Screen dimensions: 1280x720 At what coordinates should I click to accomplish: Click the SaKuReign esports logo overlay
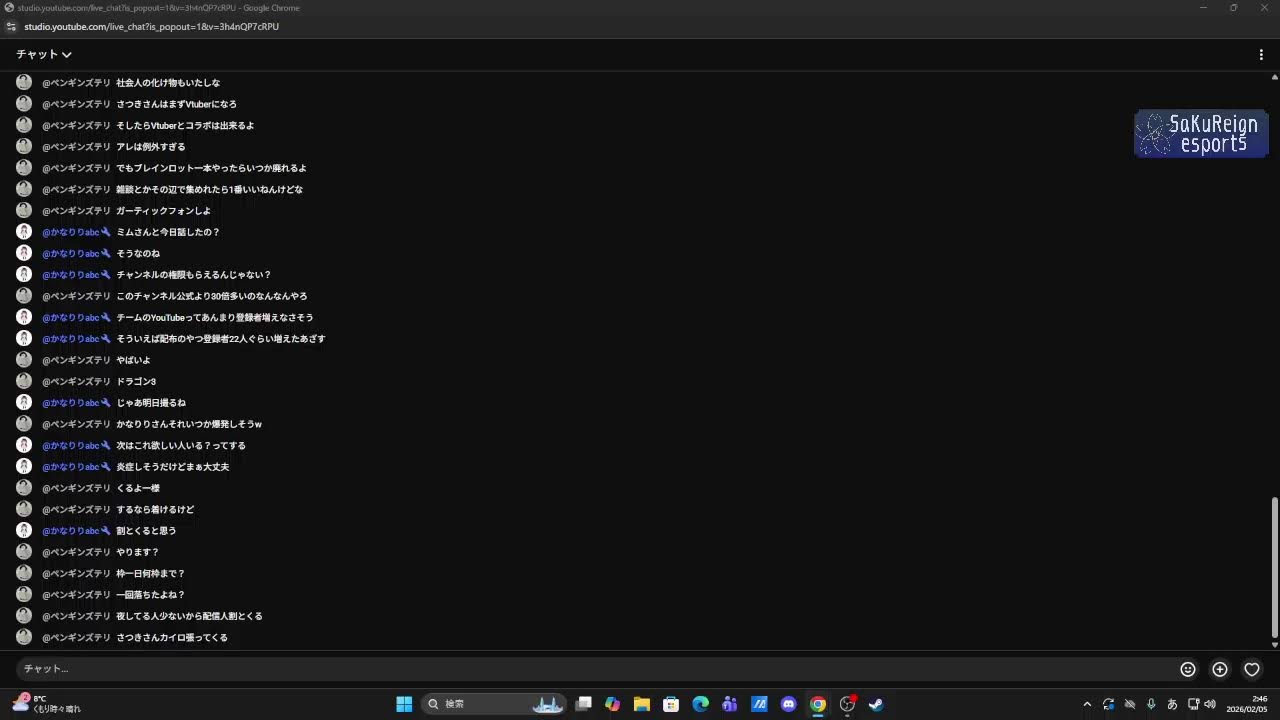coord(1201,134)
